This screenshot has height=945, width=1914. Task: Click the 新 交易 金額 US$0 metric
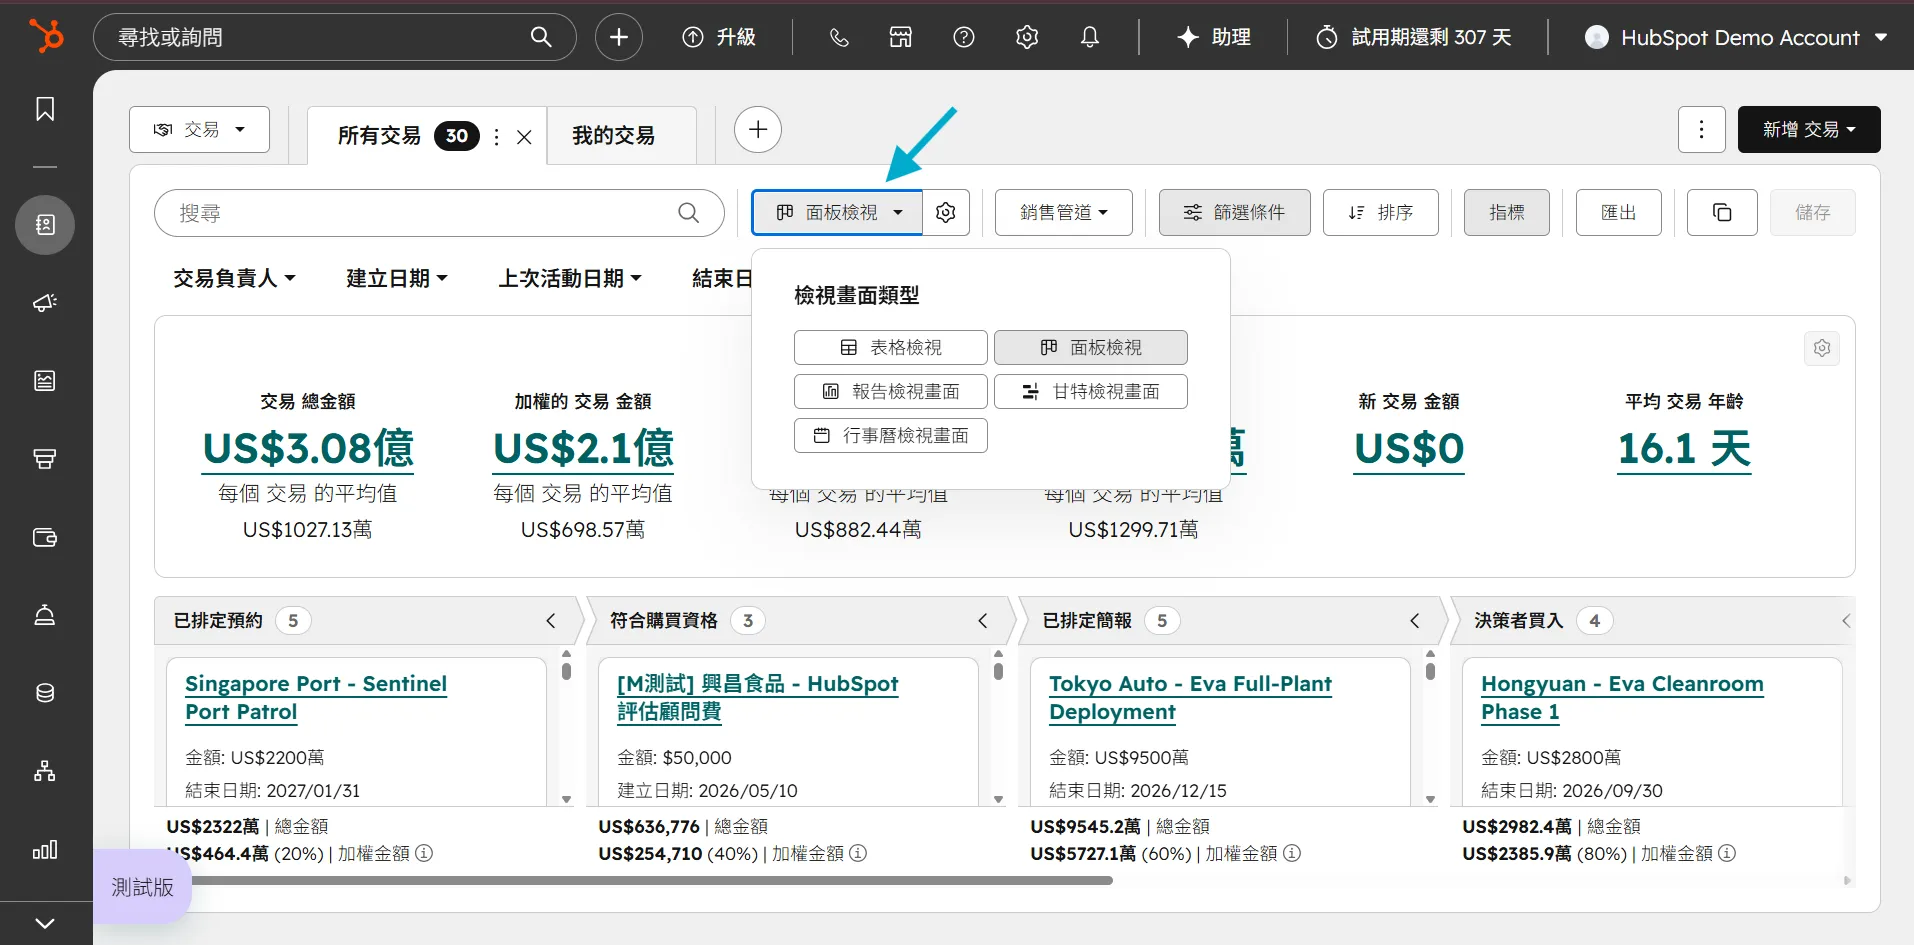coord(1408,448)
